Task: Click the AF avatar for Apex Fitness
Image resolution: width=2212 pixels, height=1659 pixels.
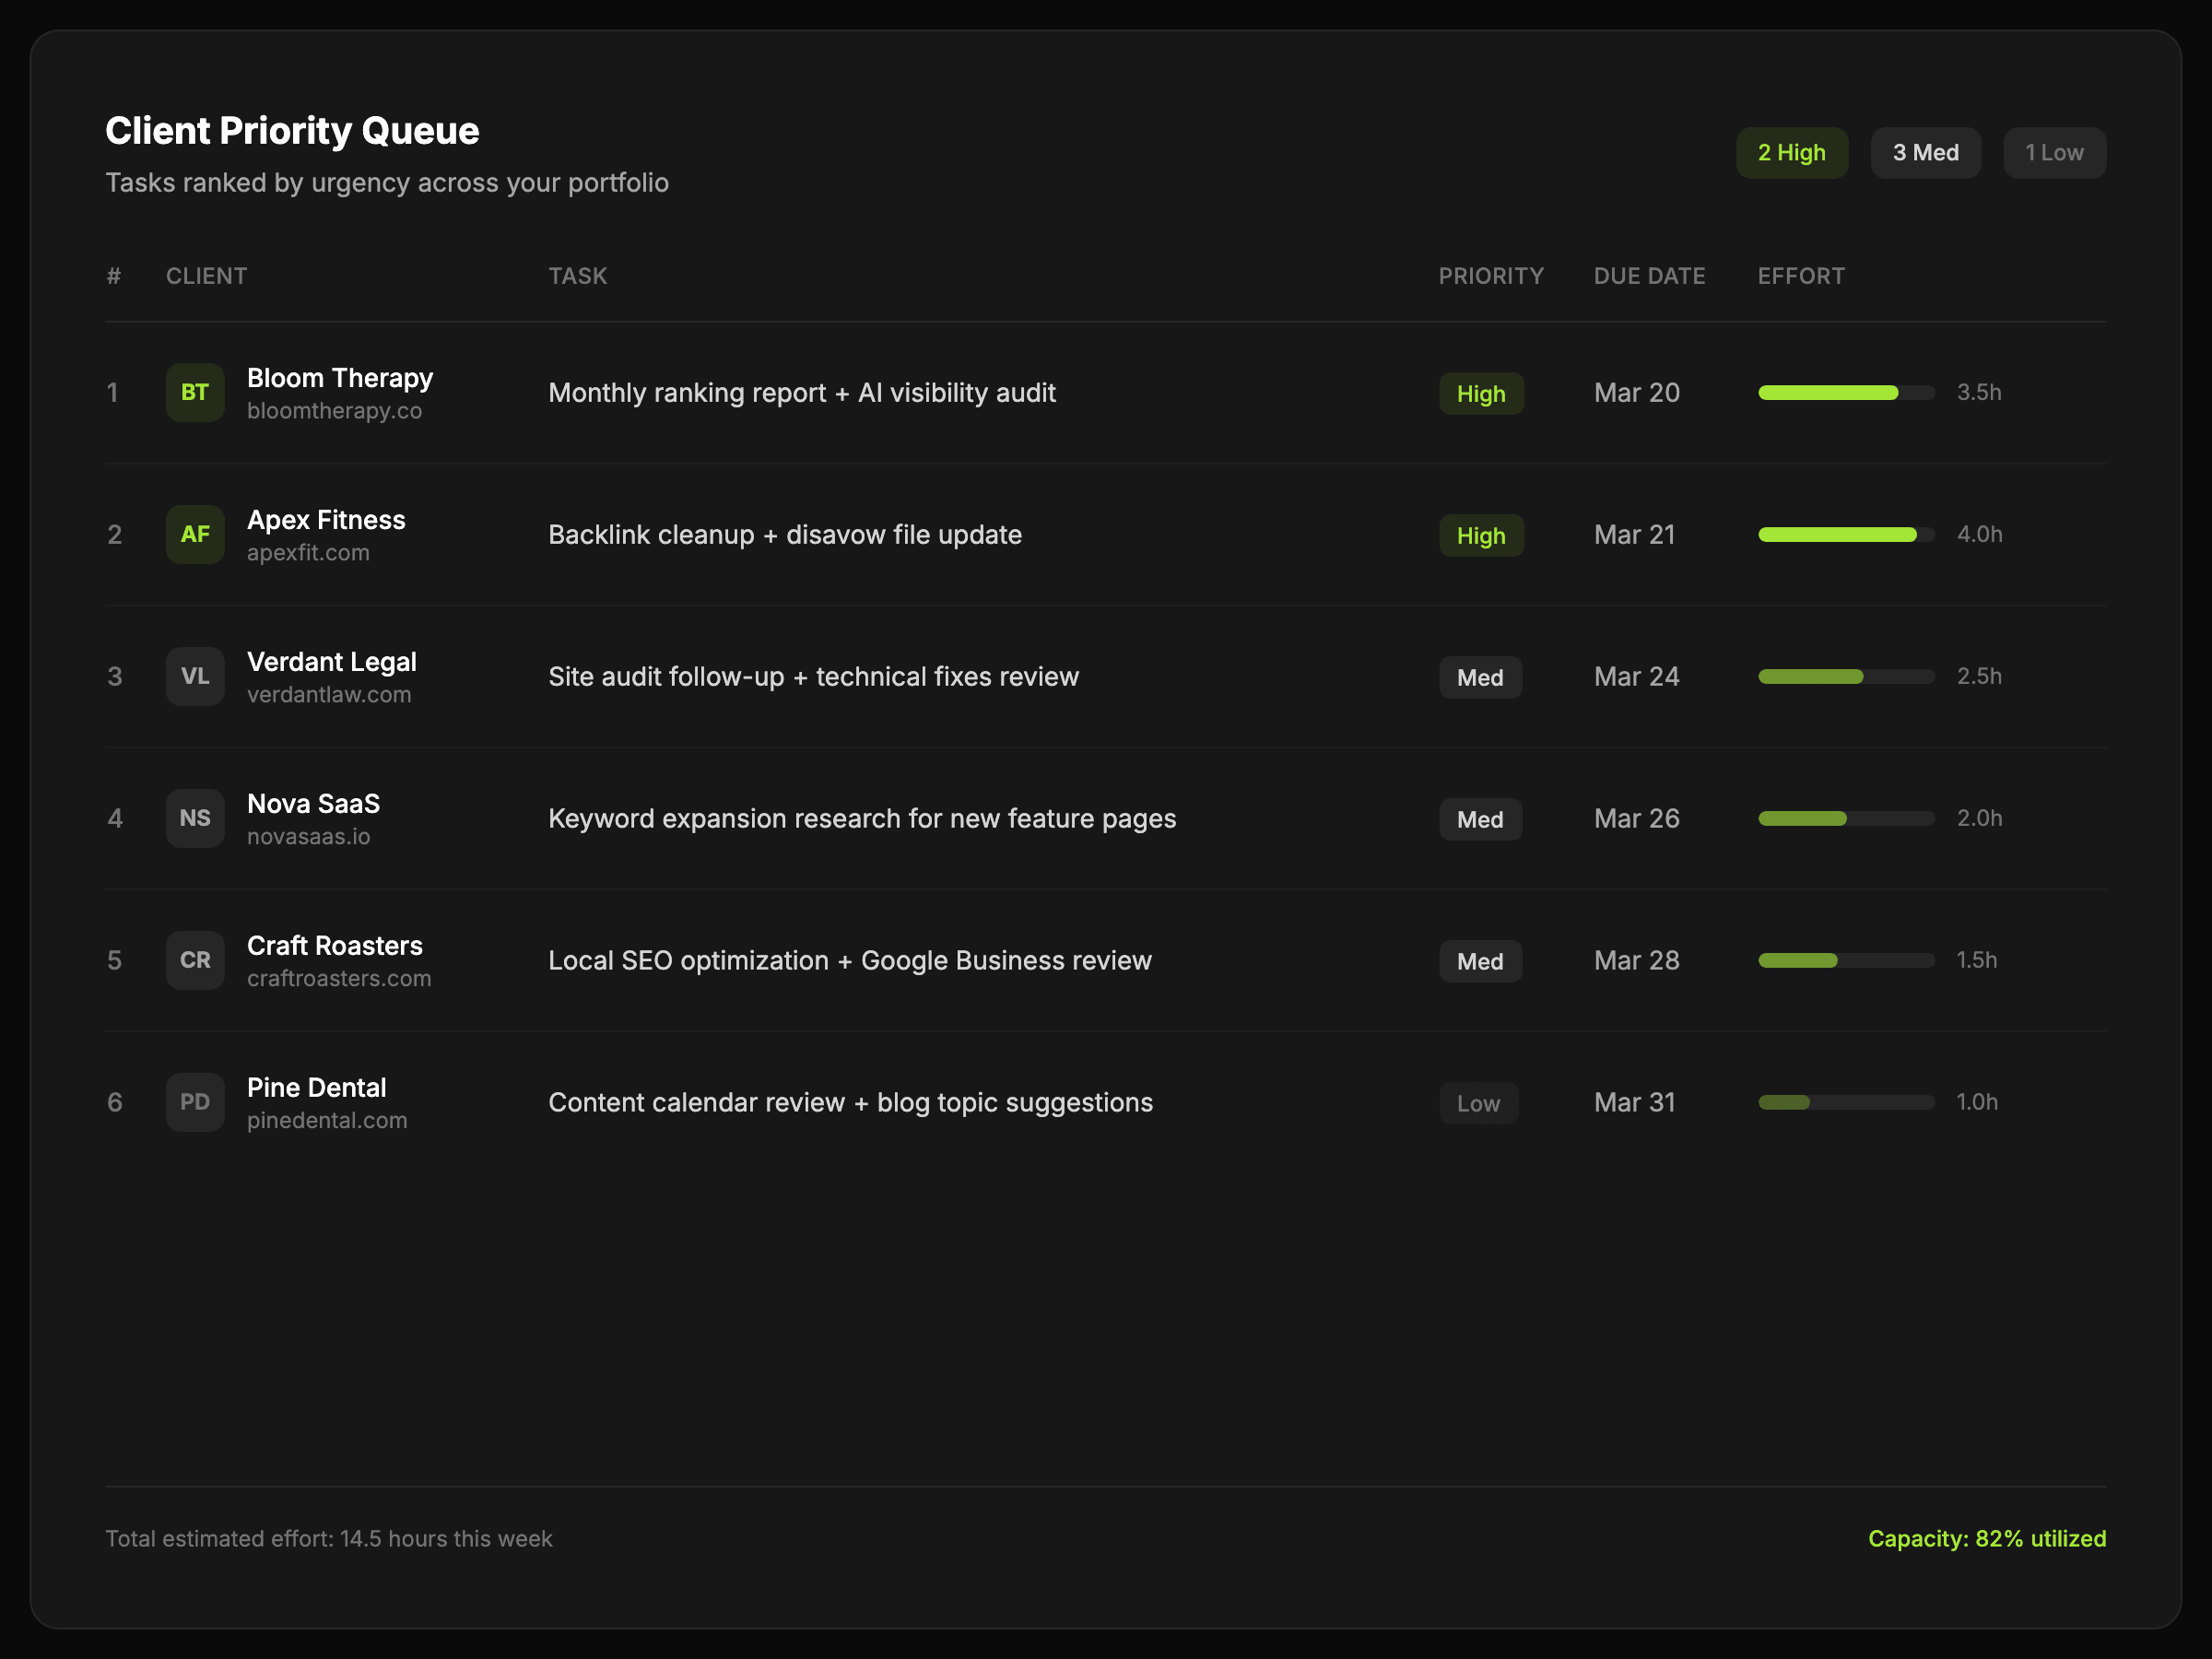Action: pyautogui.click(x=195, y=534)
